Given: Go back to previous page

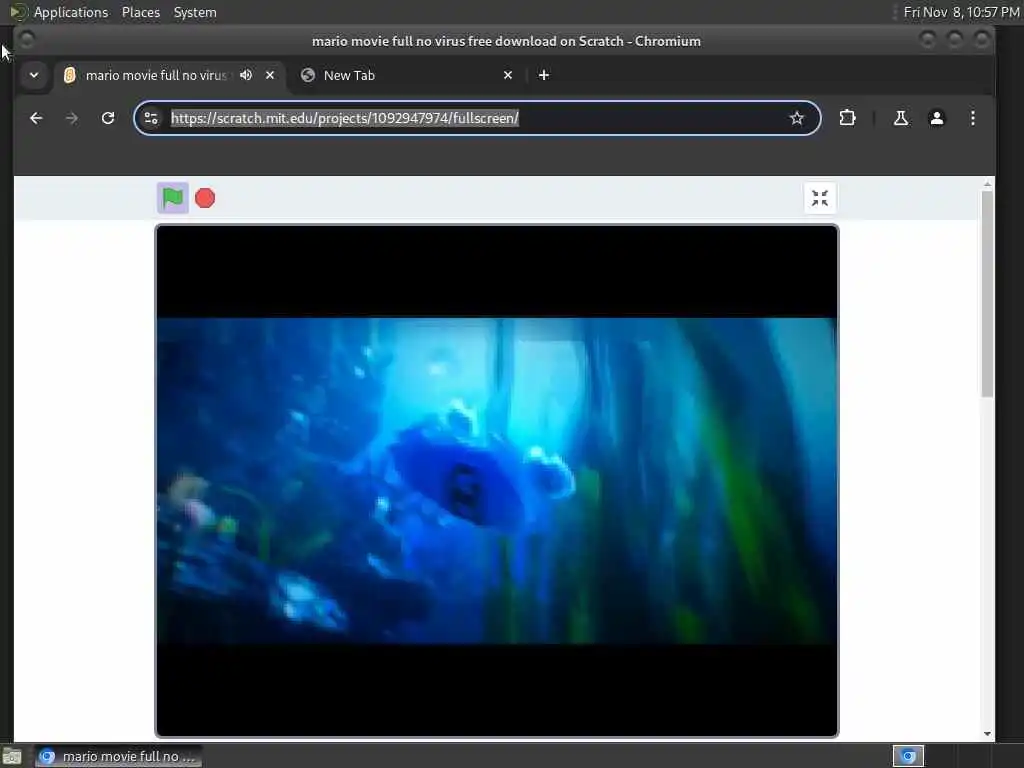Looking at the screenshot, I should 37,118.
